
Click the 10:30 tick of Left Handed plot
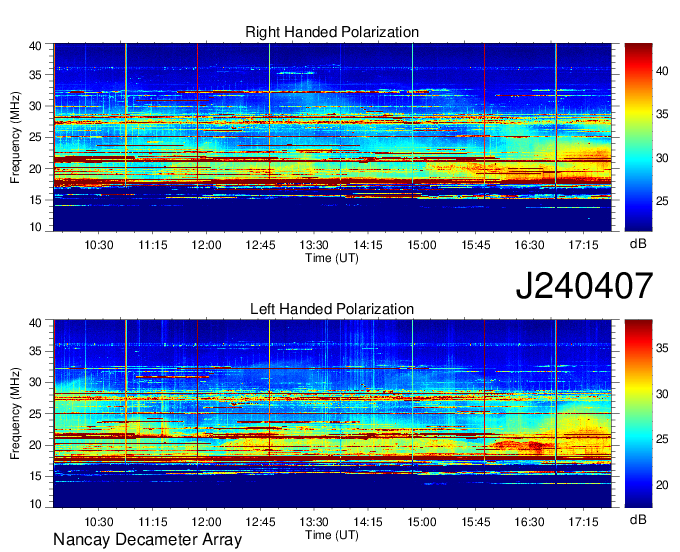[x=99, y=522]
